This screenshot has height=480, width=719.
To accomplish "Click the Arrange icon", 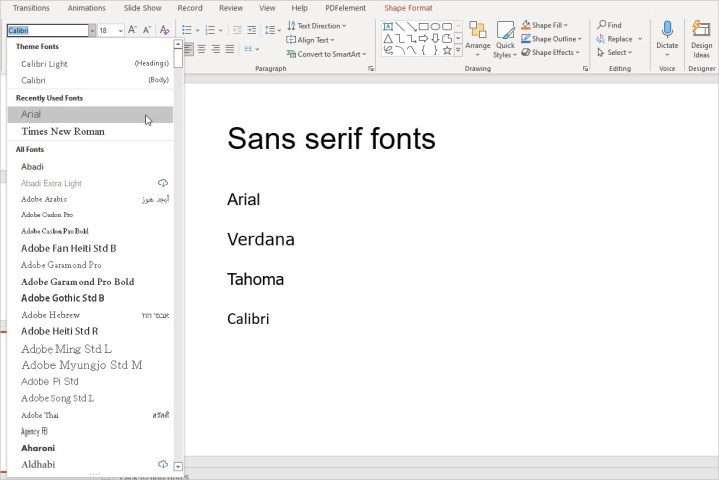I will [x=478, y=32].
